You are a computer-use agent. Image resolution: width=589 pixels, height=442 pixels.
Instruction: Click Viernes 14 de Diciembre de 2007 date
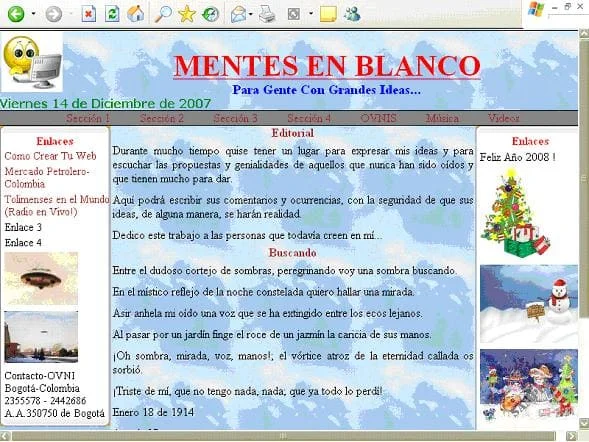click(106, 103)
